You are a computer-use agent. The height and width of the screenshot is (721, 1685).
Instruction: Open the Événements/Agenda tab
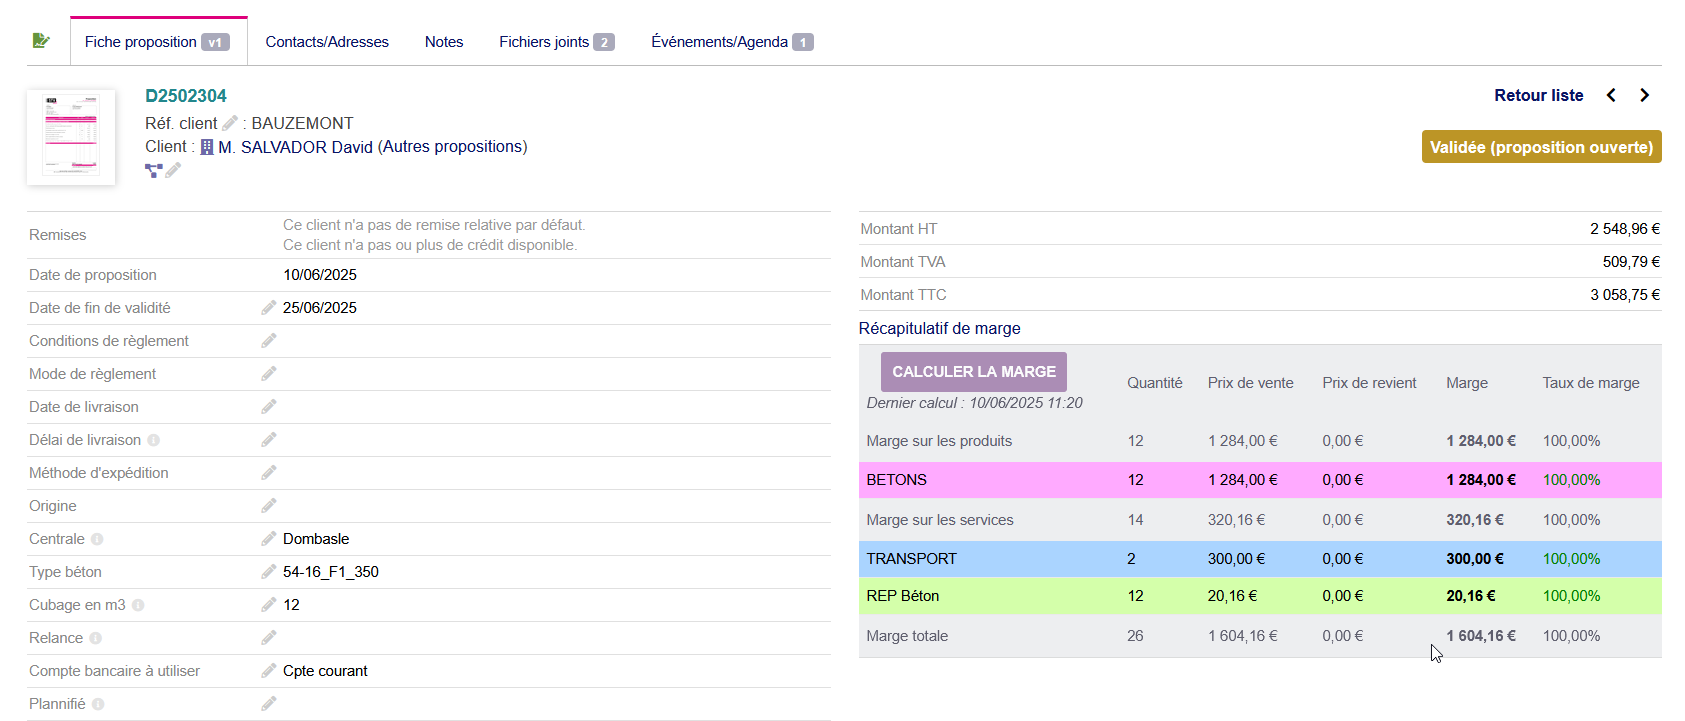click(x=732, y=42)
